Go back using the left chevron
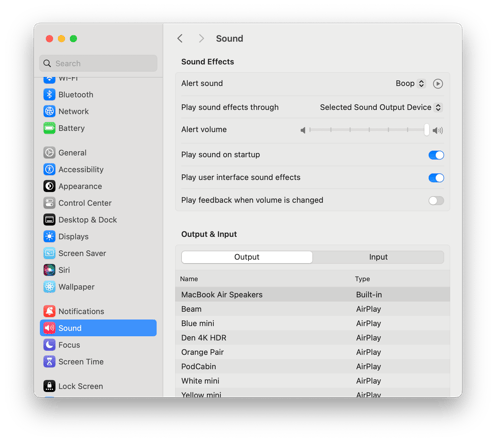 coord(180,38)
